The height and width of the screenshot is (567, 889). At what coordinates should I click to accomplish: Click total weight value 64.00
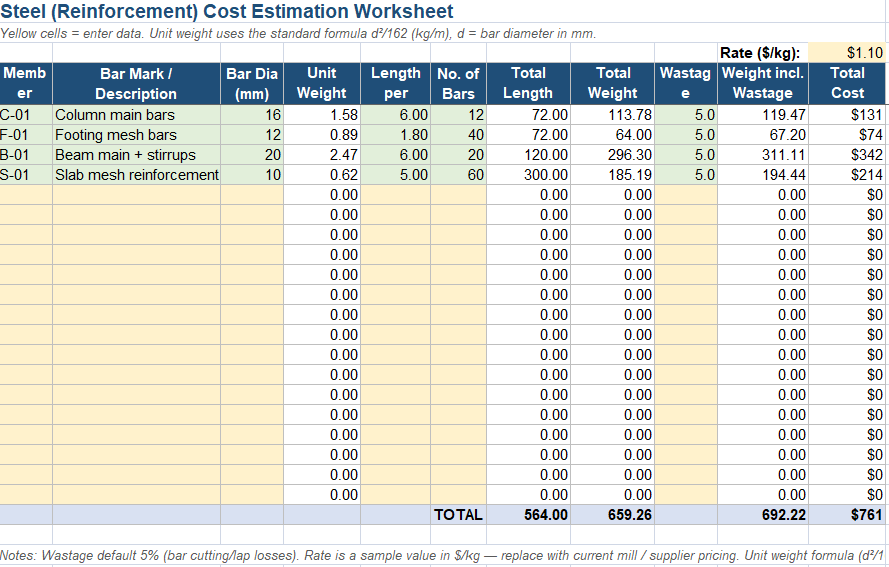[612, 135]
